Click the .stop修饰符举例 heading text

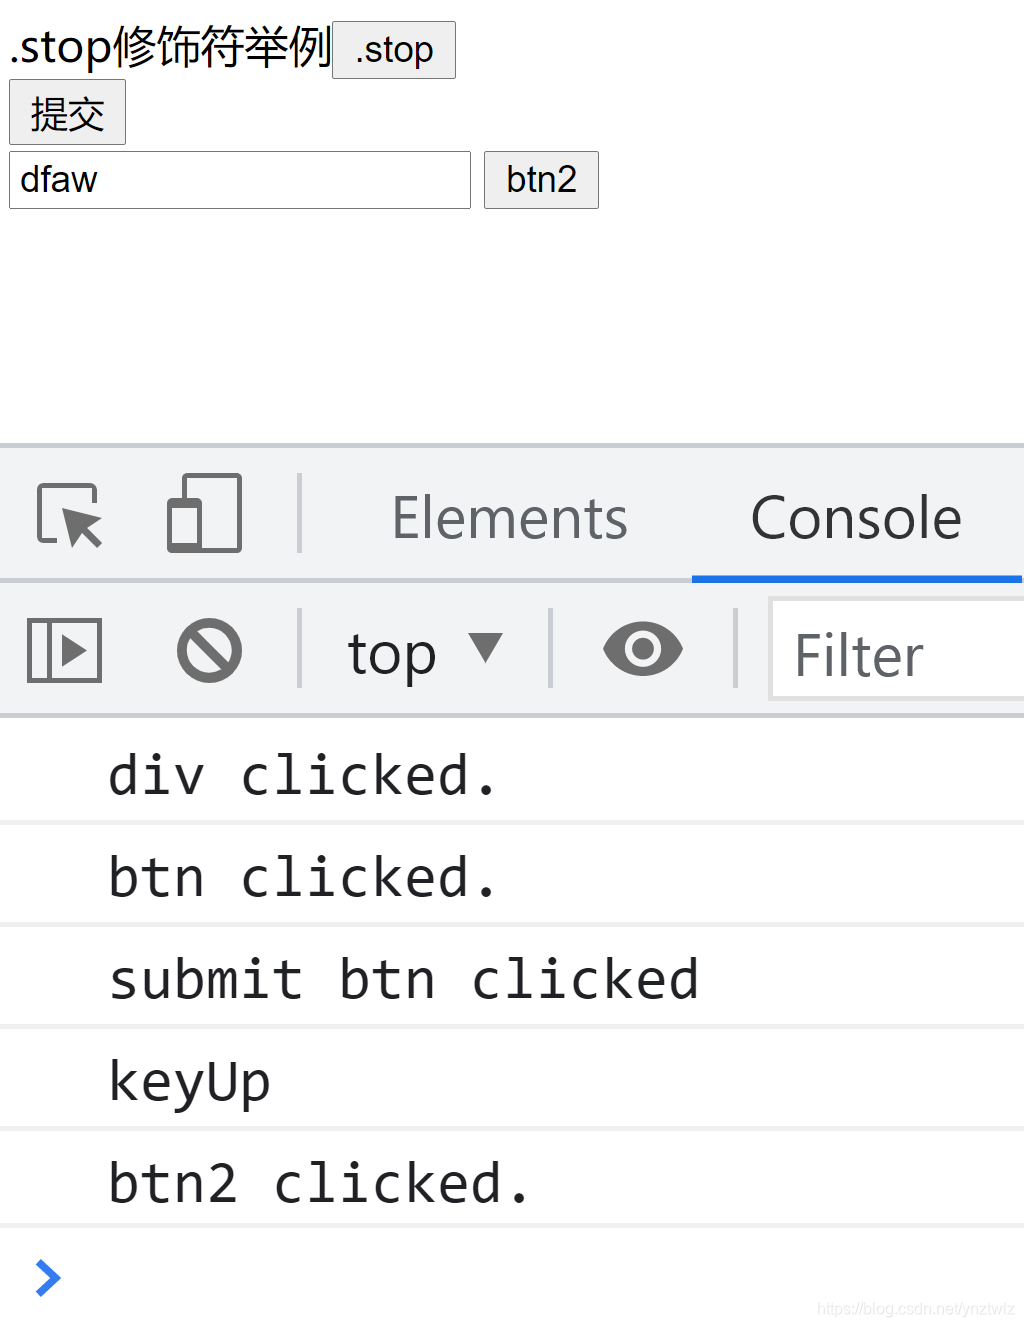click(170, 47)
